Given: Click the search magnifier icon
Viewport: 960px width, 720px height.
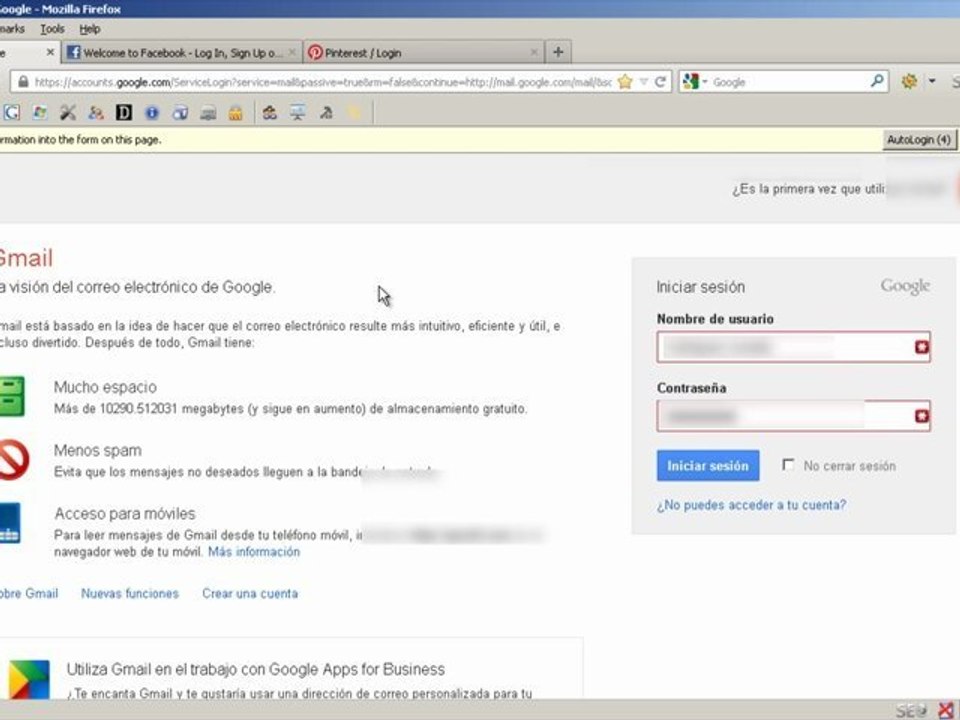Looking at the screenshot, I should (x=877, y=81).
